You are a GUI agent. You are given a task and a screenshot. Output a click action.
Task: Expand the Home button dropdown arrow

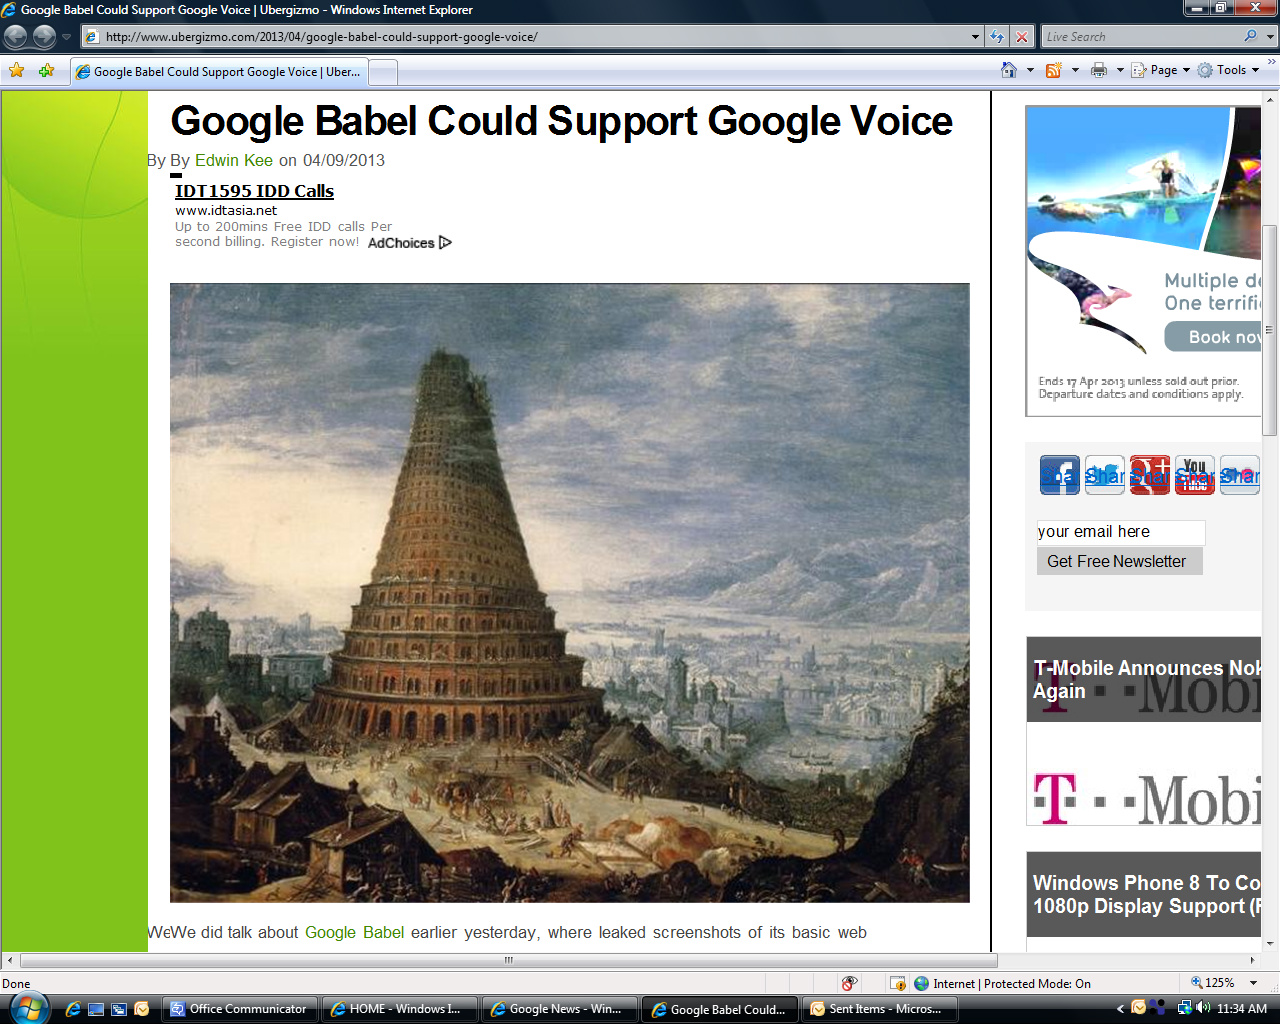tap(1030, 70)
